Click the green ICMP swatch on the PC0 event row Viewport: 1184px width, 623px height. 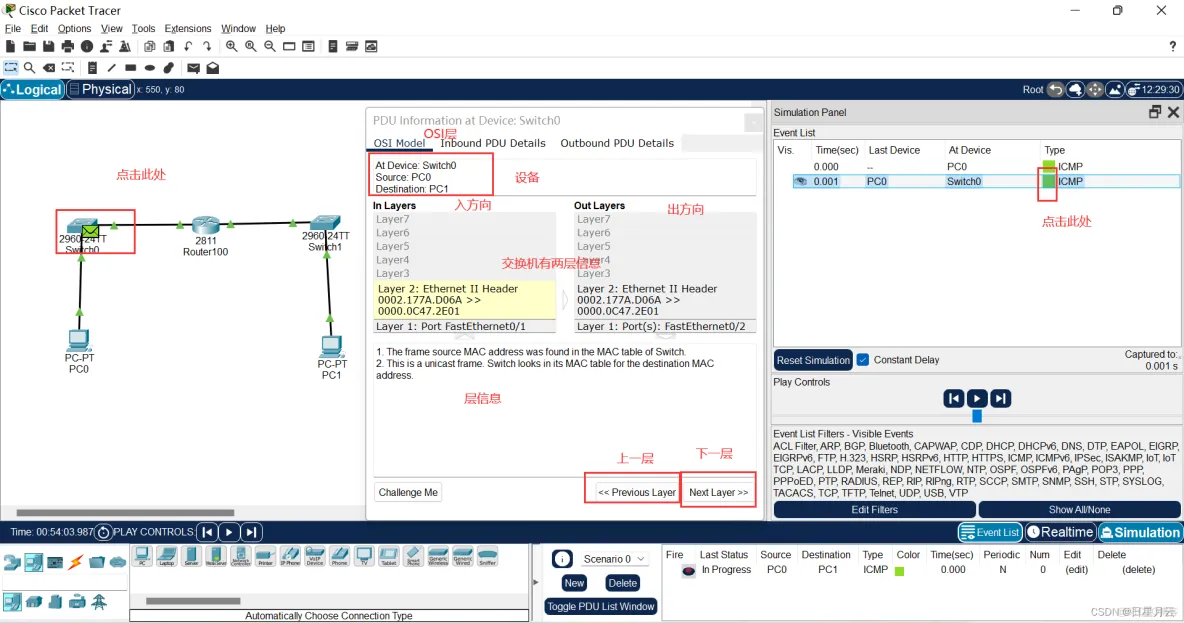pyautogui.click(x=1049, y=166)
